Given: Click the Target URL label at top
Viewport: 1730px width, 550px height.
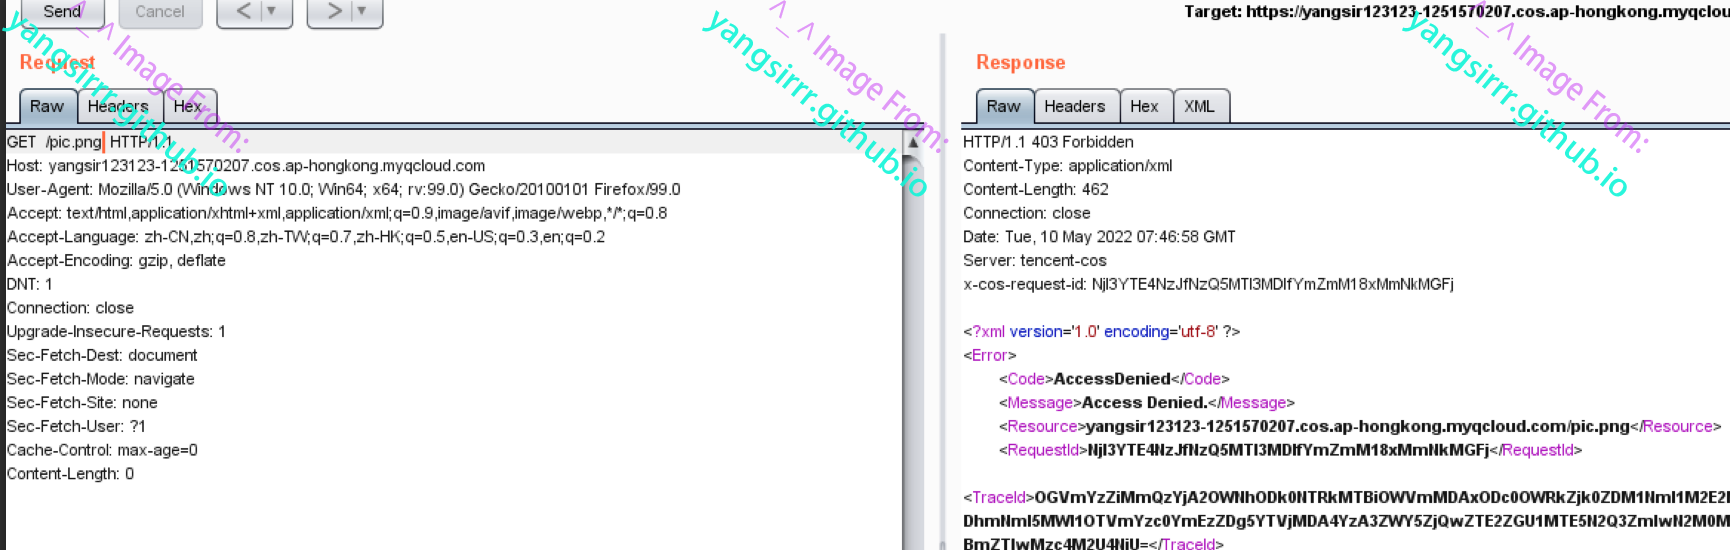Looking at the screenshot, I should coord(1457,12).
